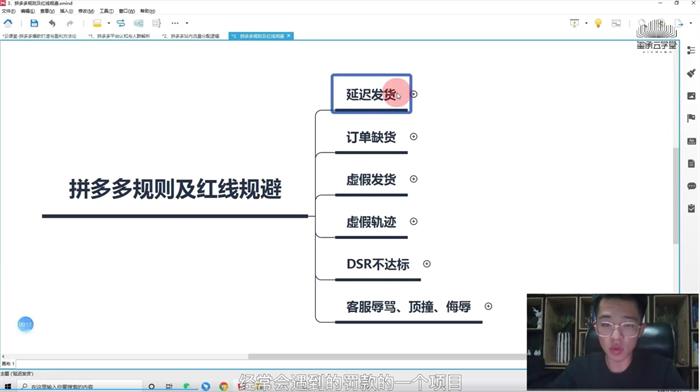Select the 虚假发货 topic
This screenshot has height=392, width=700.
[371, 179]
